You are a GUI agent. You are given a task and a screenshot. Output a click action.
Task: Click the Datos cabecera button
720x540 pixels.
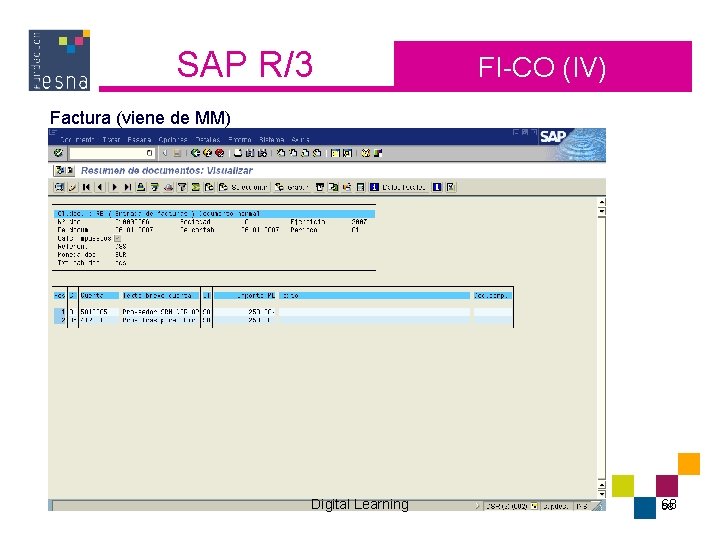(399, 187)
